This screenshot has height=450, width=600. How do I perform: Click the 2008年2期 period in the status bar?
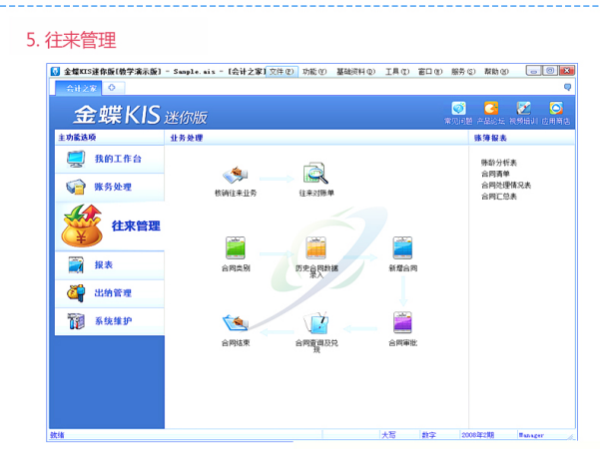tap(478, 435)
